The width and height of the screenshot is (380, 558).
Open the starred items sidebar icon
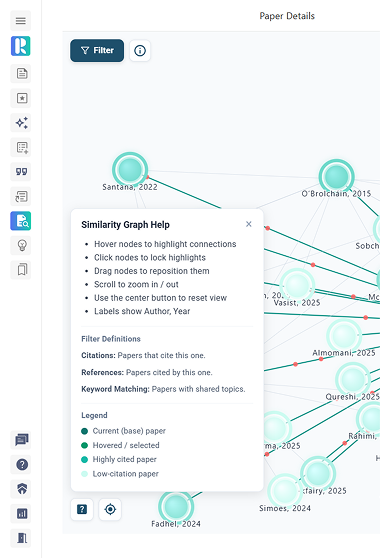(22, 98)
